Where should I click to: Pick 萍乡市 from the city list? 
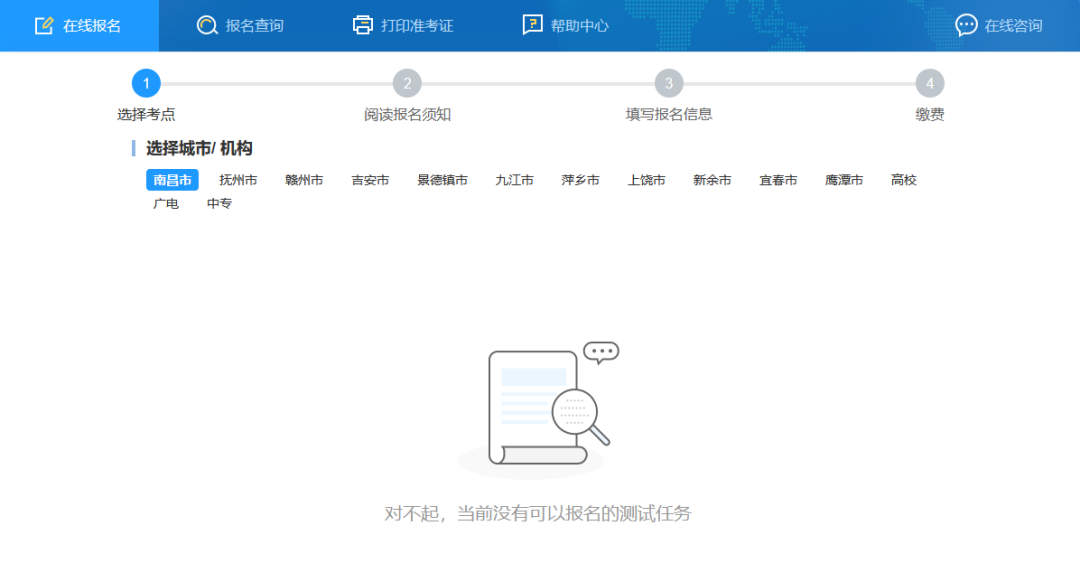click(580, 180)
